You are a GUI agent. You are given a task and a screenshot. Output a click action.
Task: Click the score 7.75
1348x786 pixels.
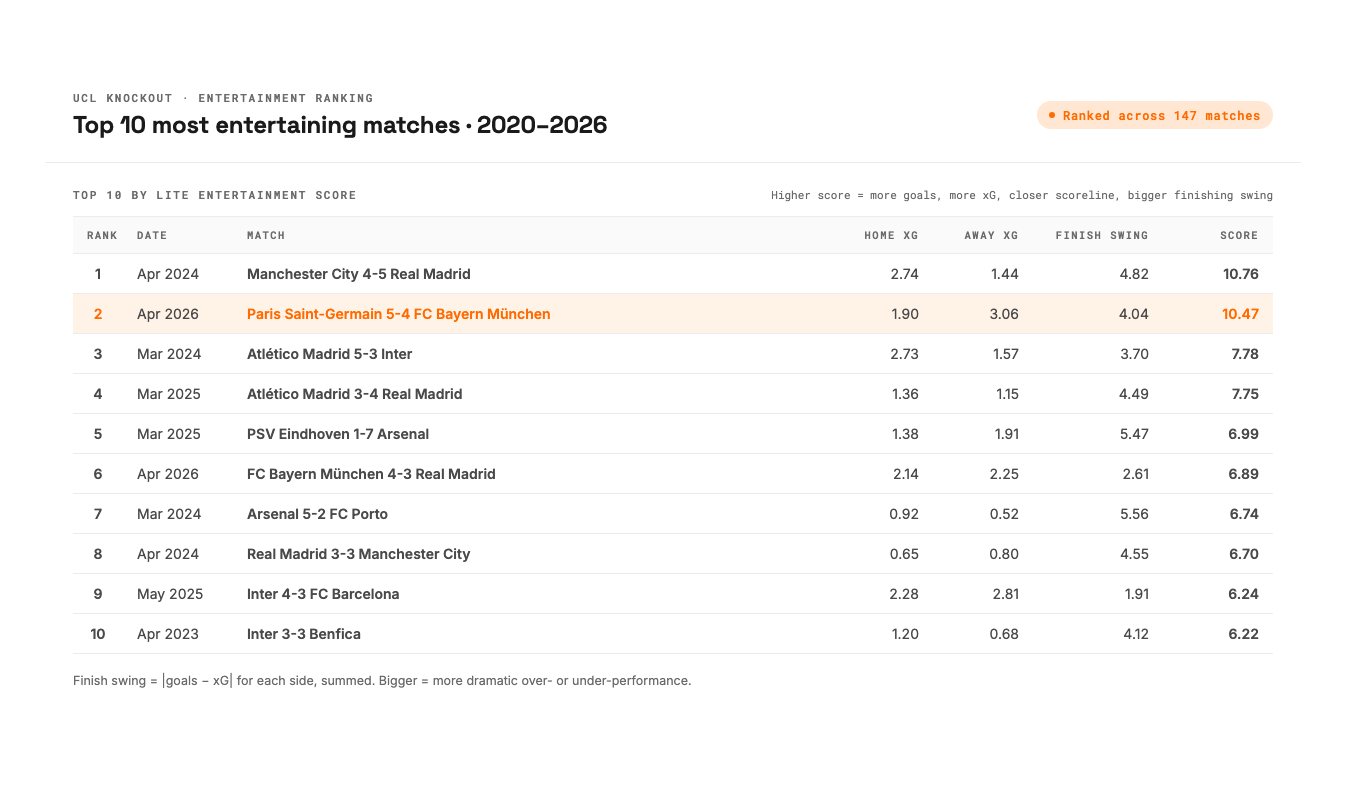pyautogui.click(x=1245, y=394)
